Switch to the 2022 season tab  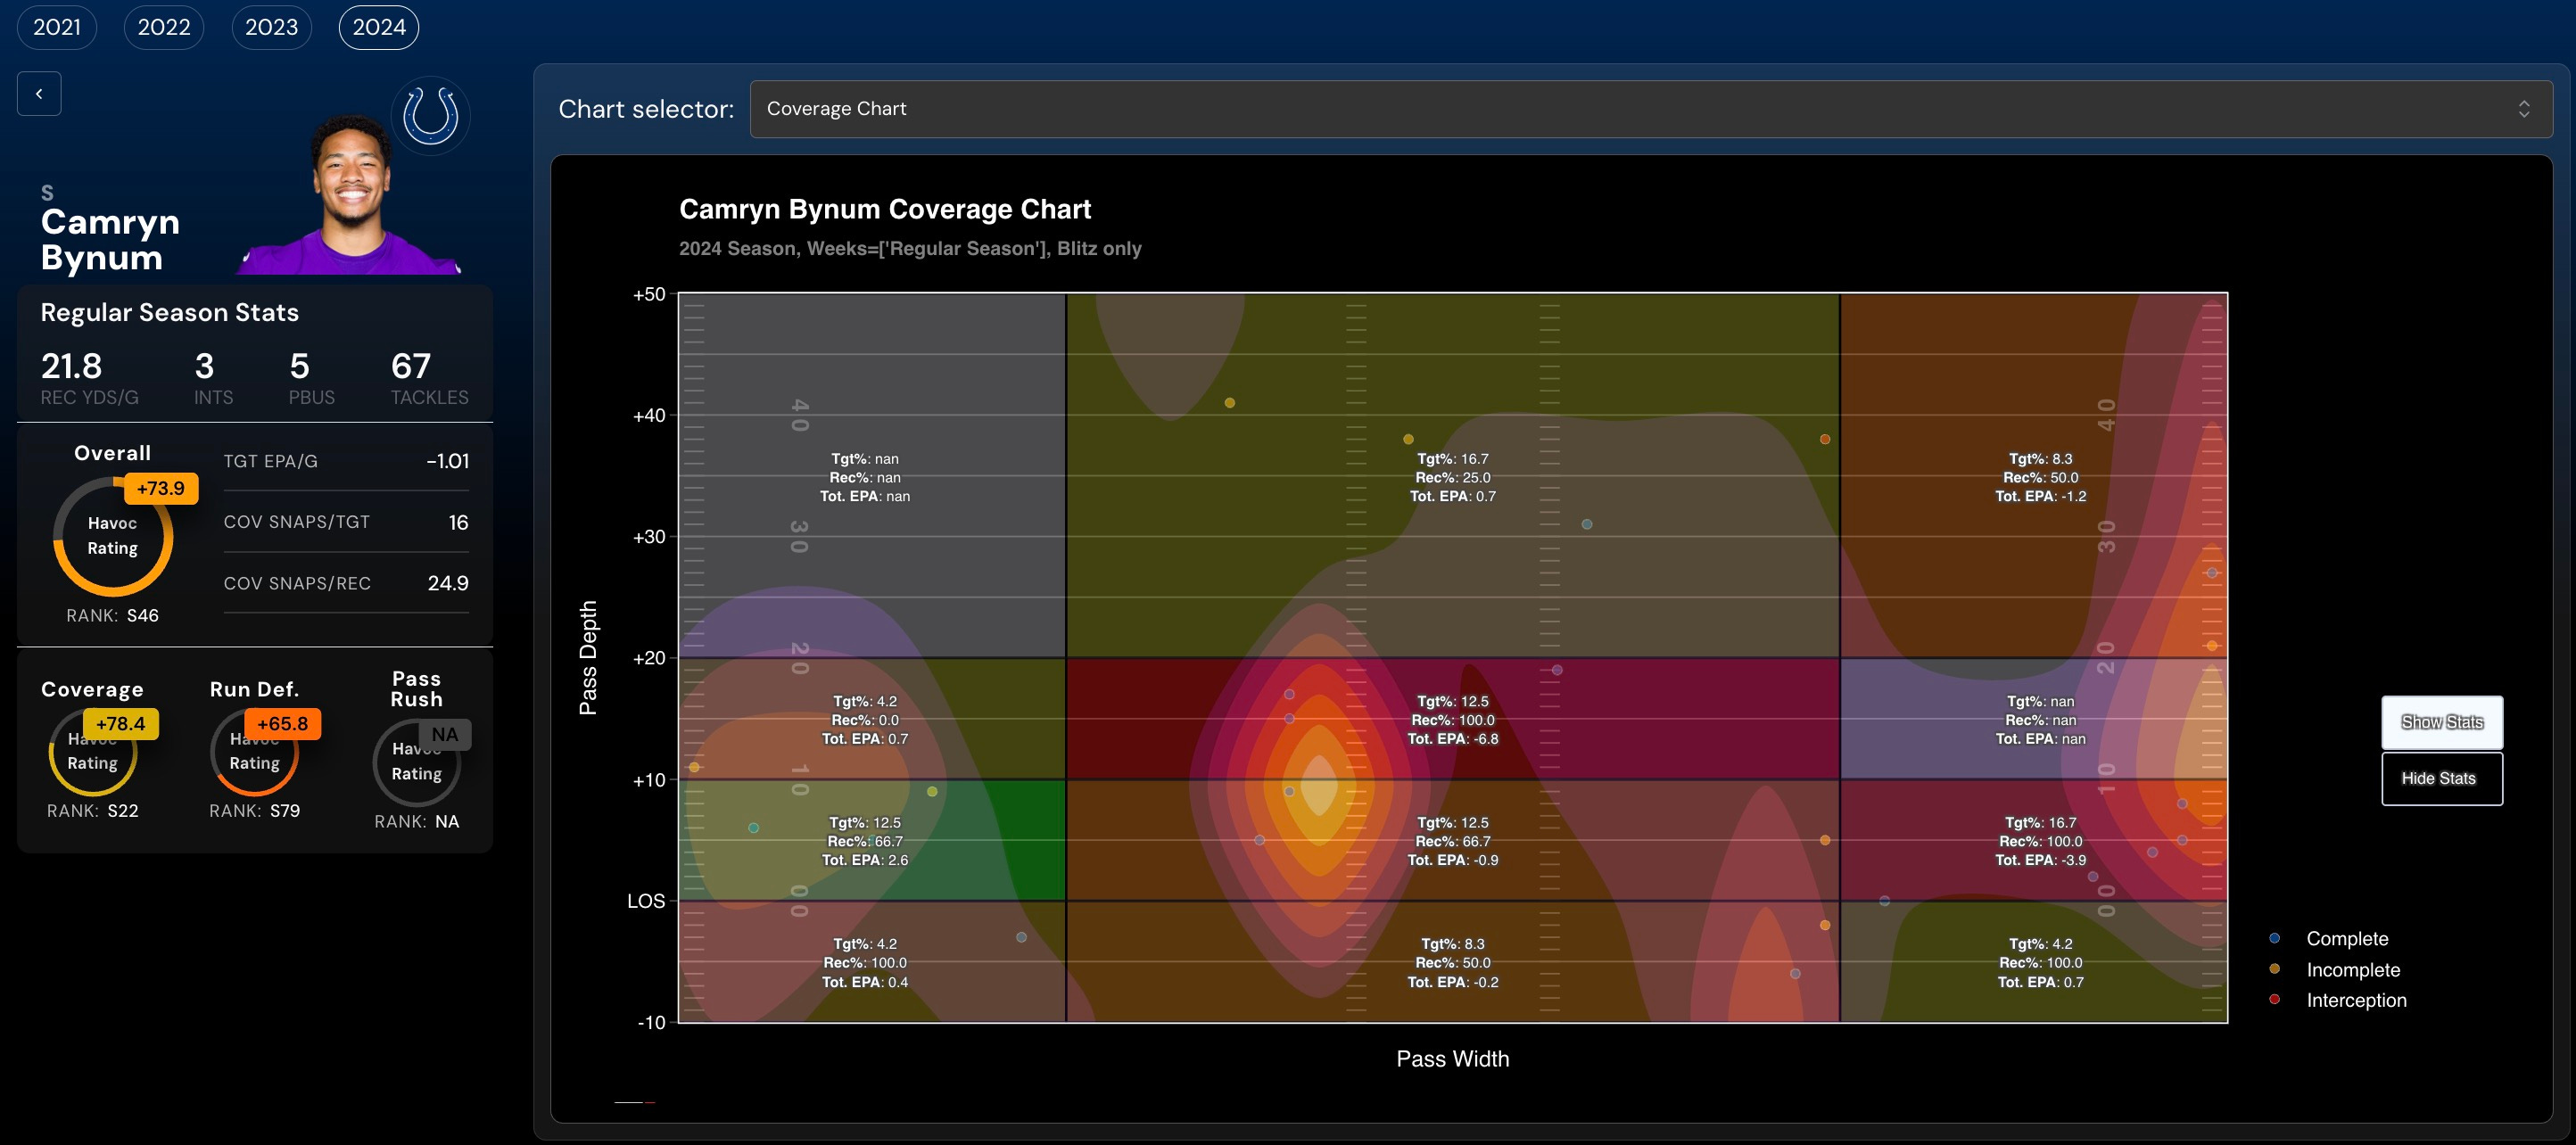(x=164, y=27)
